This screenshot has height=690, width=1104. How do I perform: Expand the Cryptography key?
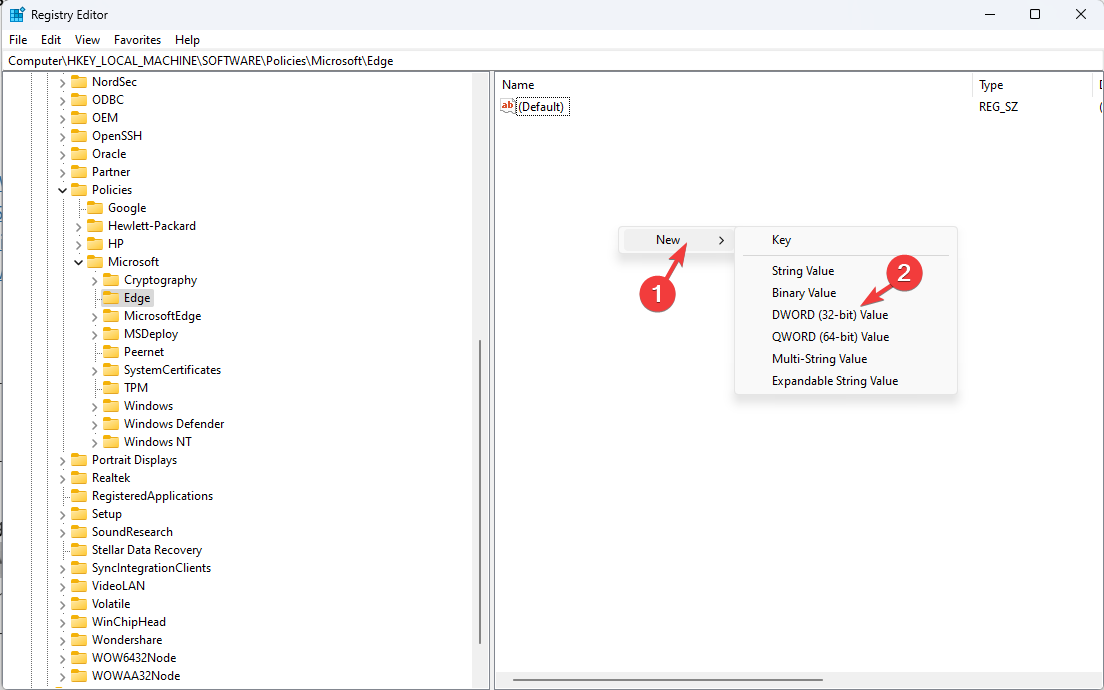[x=95, y=281]
